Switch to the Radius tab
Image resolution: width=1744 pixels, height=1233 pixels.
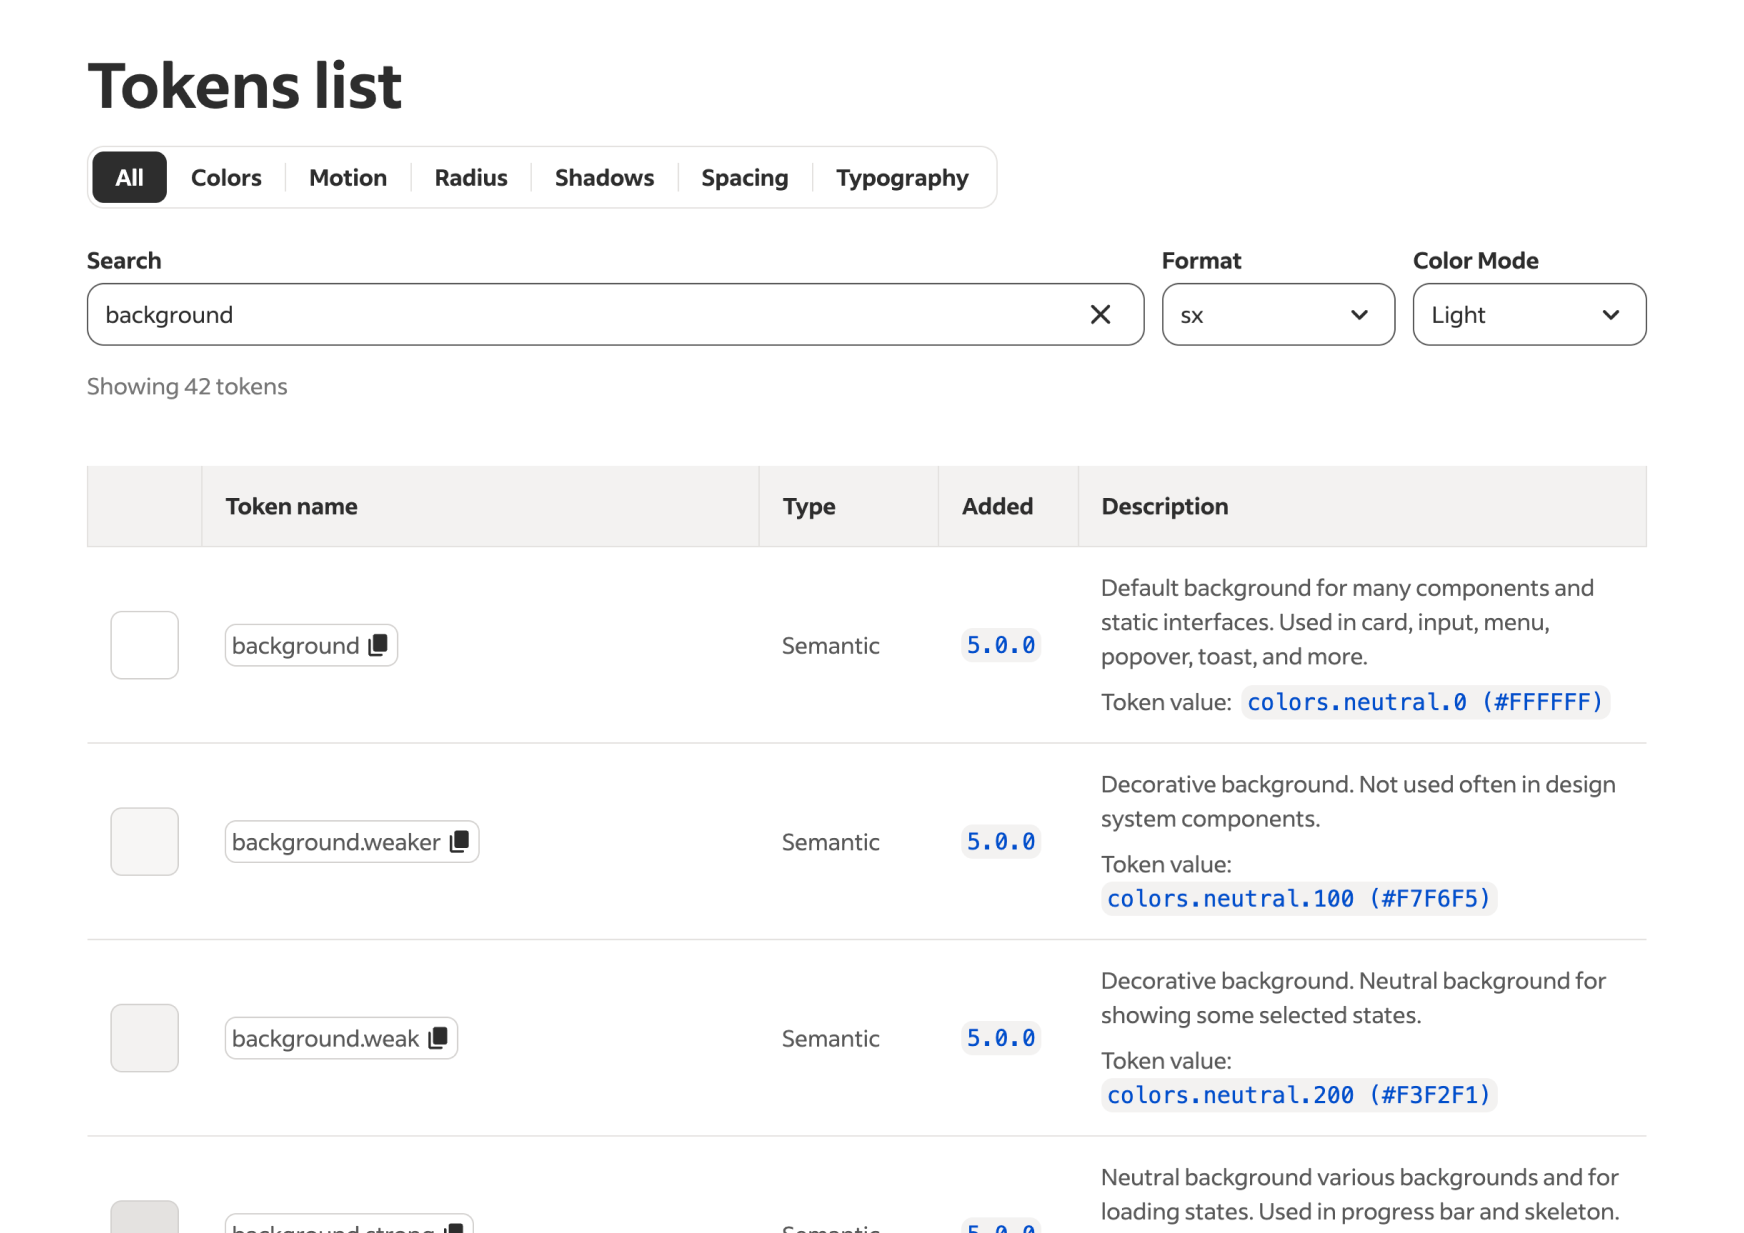point(471,177)
